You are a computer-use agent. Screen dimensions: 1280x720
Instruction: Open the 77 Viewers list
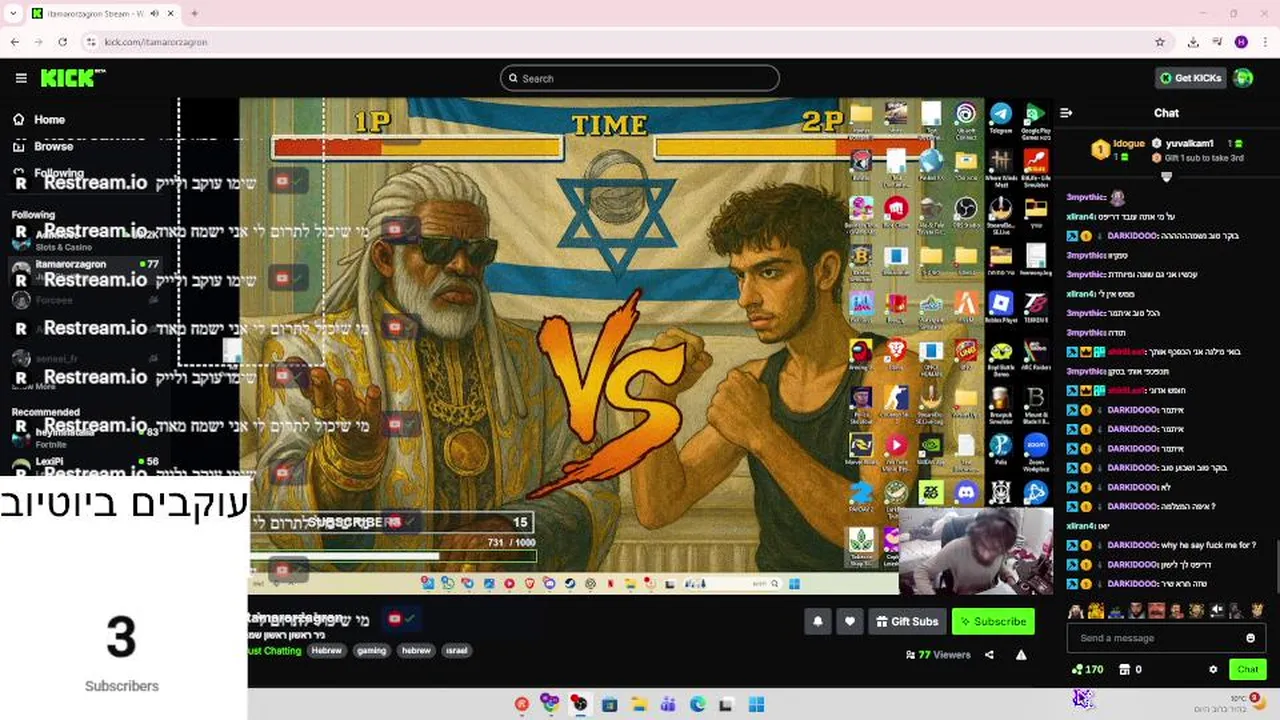(x=938, y=655)
